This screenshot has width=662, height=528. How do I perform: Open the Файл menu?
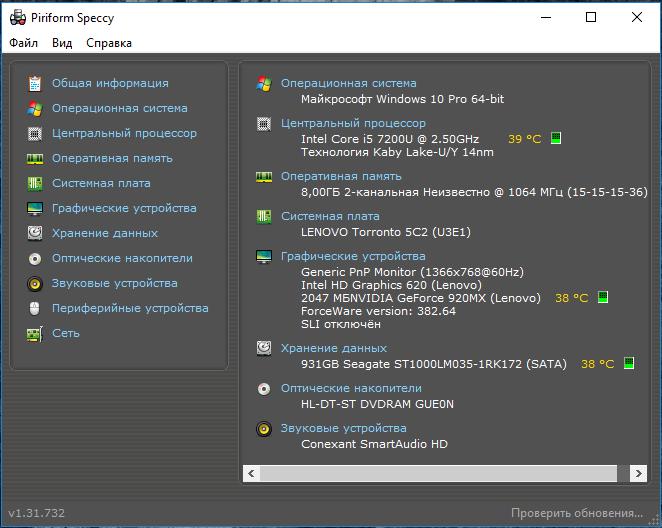[24, 43]
